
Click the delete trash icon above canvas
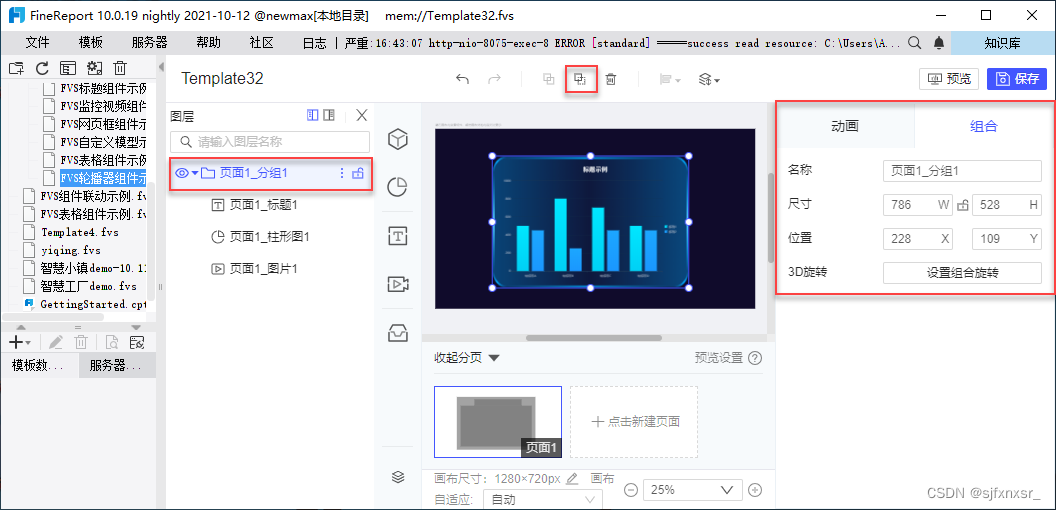pos(611,79)
